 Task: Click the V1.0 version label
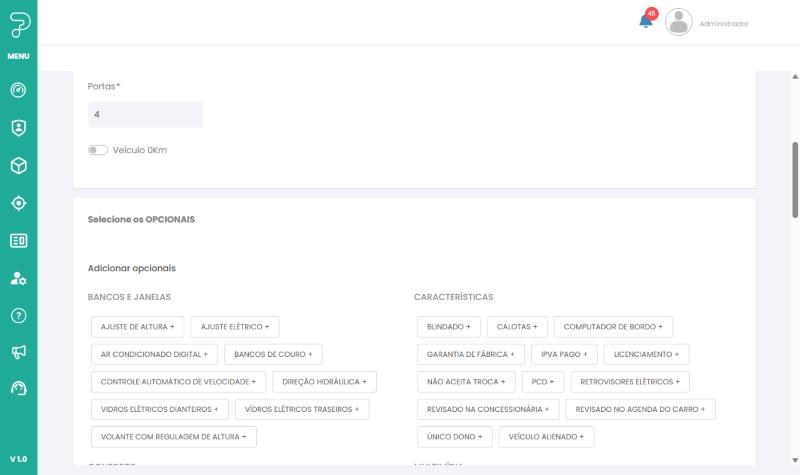pos(18,459)
